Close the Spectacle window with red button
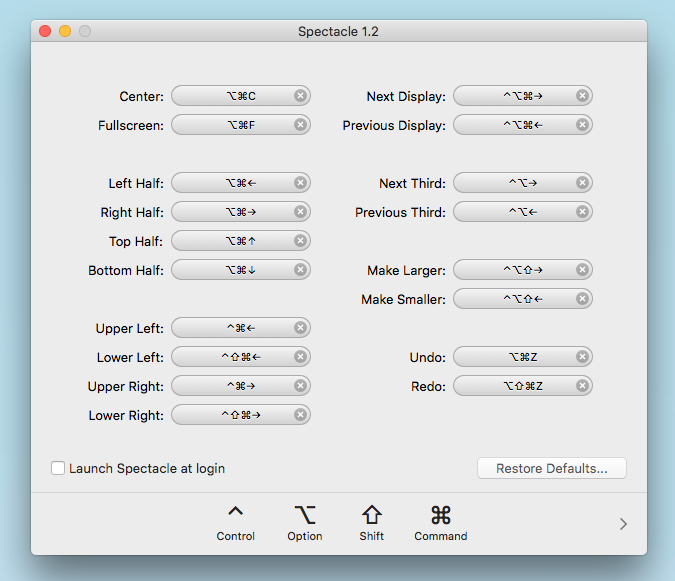 click(45, 31)
